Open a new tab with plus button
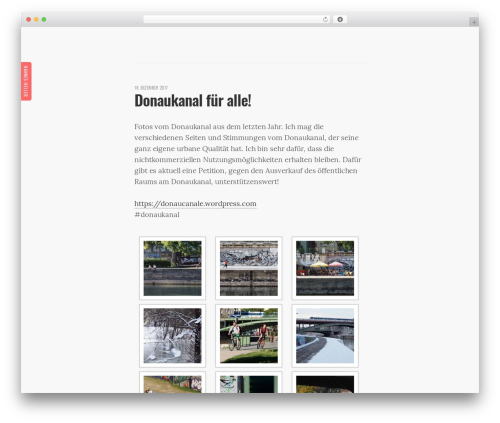Image resolution: width=500 pixels, height=423 pixels. (474, 22)
